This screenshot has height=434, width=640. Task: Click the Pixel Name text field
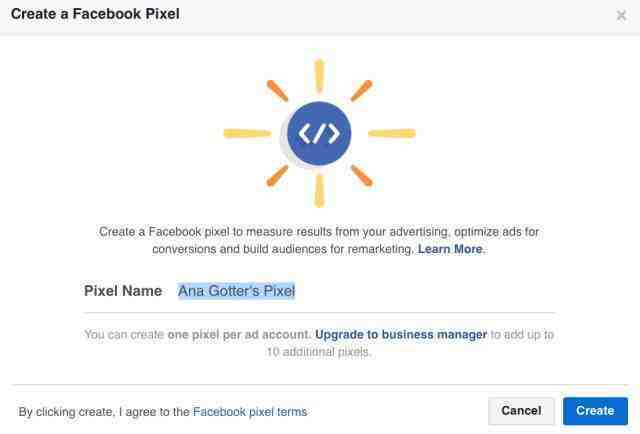point(366,291)
